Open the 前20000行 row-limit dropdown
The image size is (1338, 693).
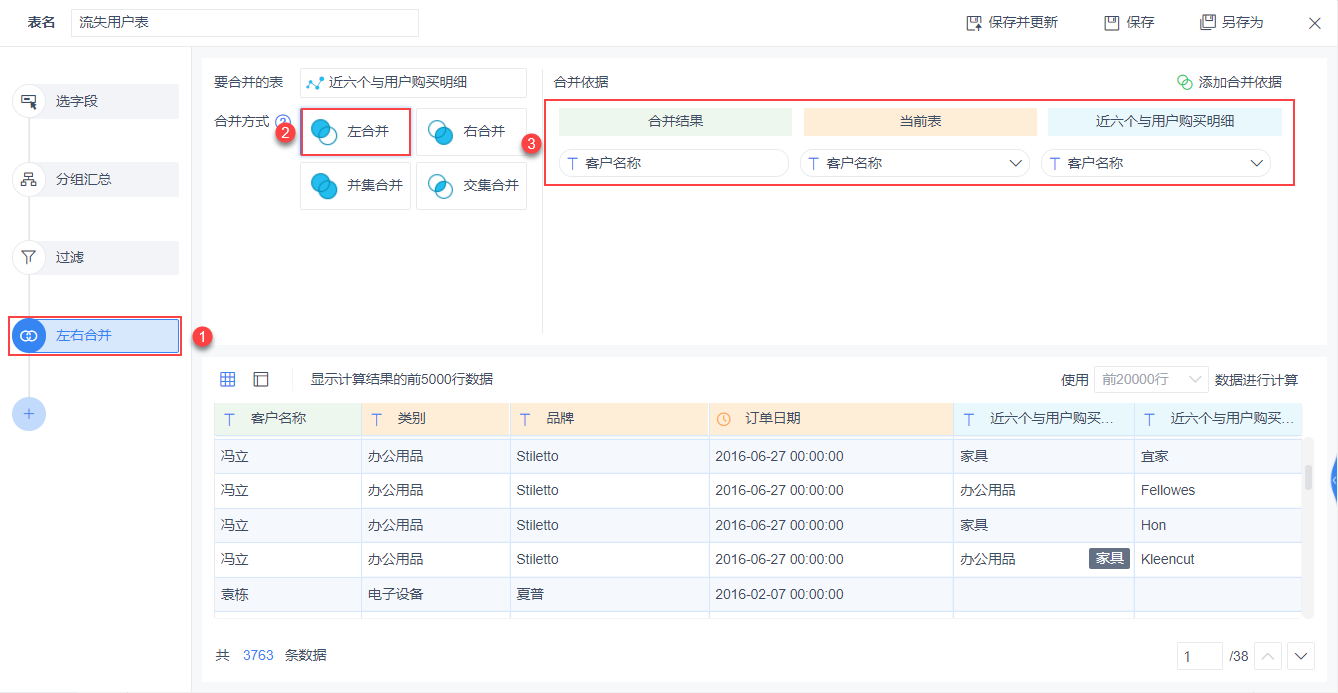coord(1151,379)
